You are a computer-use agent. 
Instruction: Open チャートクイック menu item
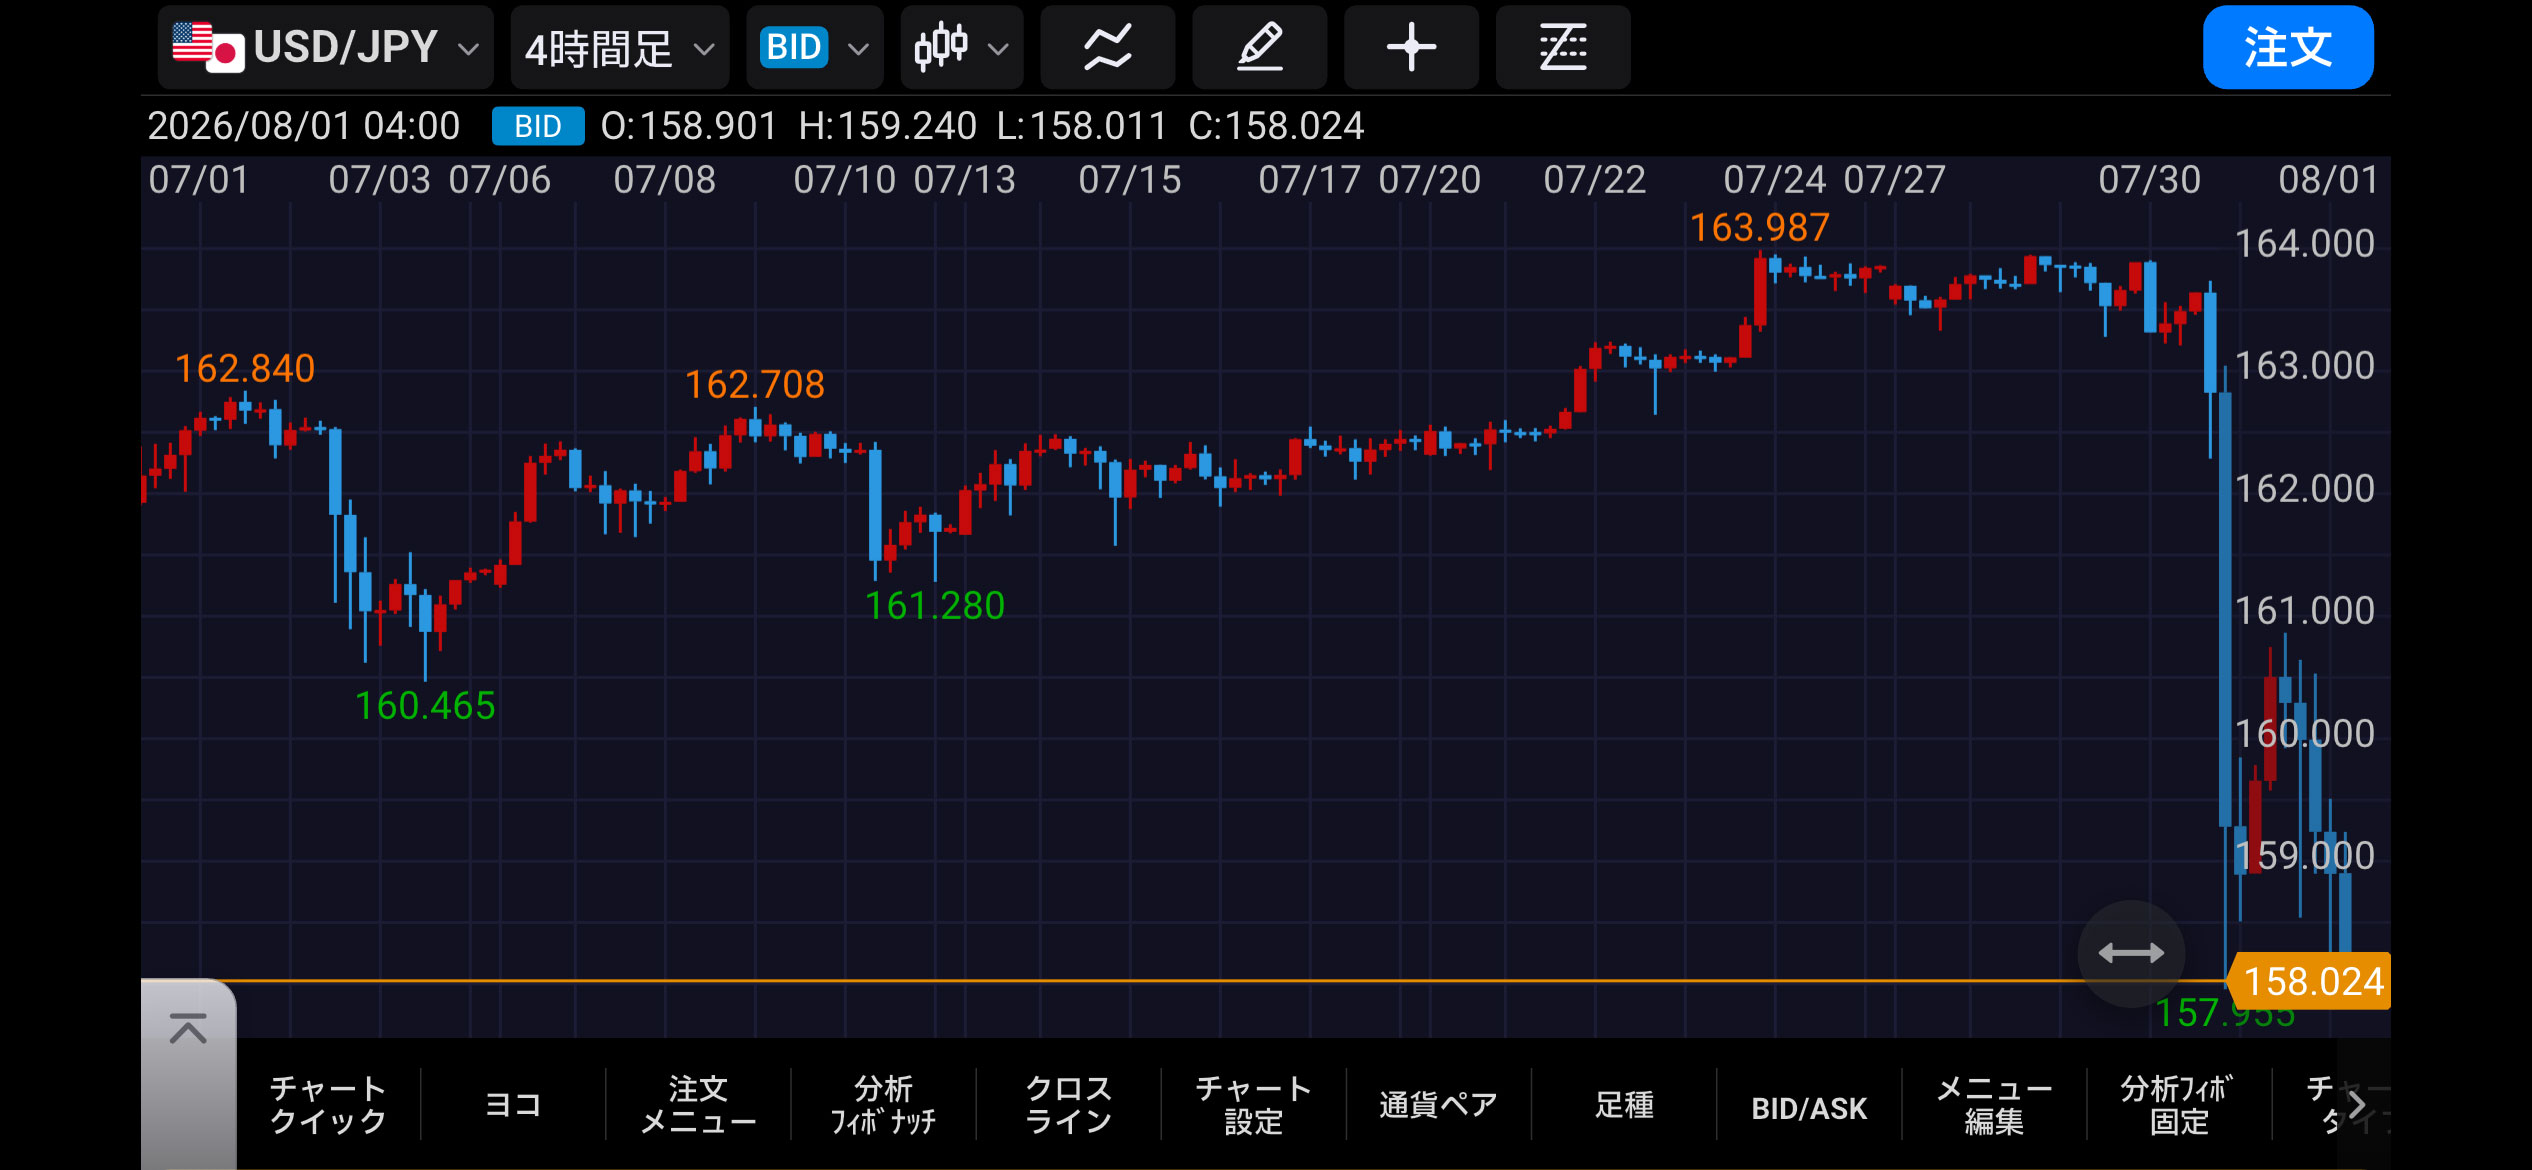(328, 1104)
